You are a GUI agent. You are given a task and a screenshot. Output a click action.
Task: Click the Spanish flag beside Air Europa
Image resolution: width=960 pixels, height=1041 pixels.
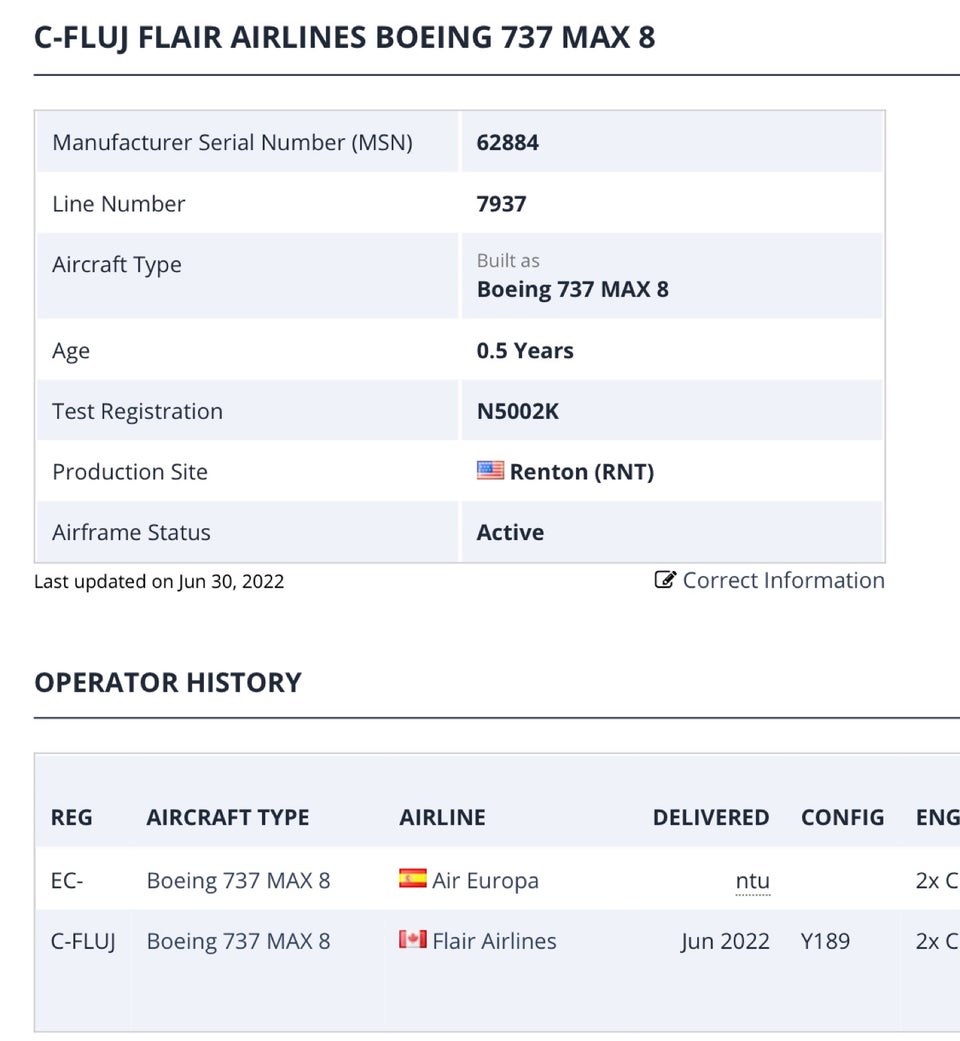412,879
